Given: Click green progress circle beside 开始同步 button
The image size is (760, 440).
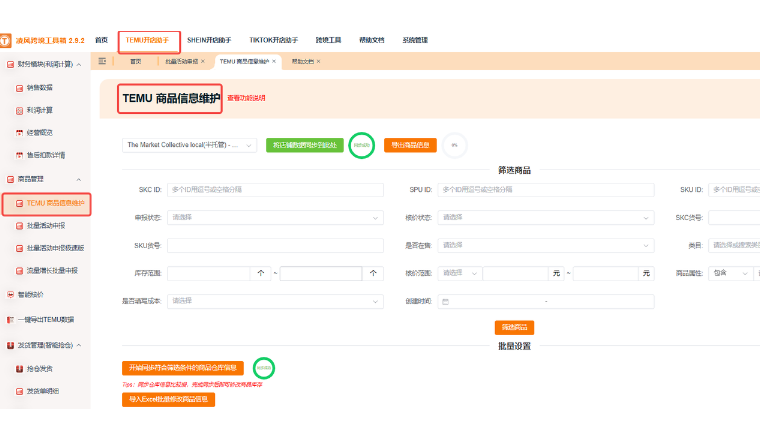Looking at the screenshot, I should tap(264, 368).
